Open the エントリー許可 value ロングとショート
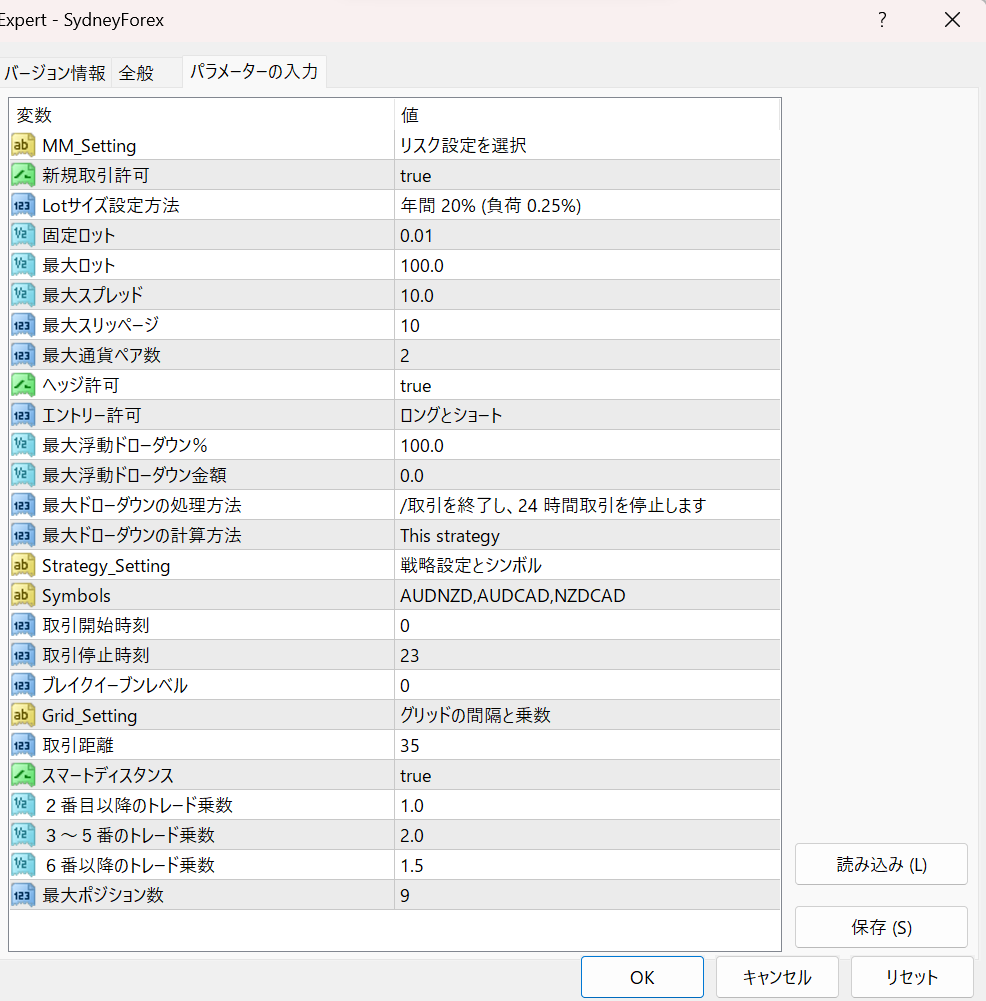The height and width of the screenshot is (1001, 986). tap(587, 415)
